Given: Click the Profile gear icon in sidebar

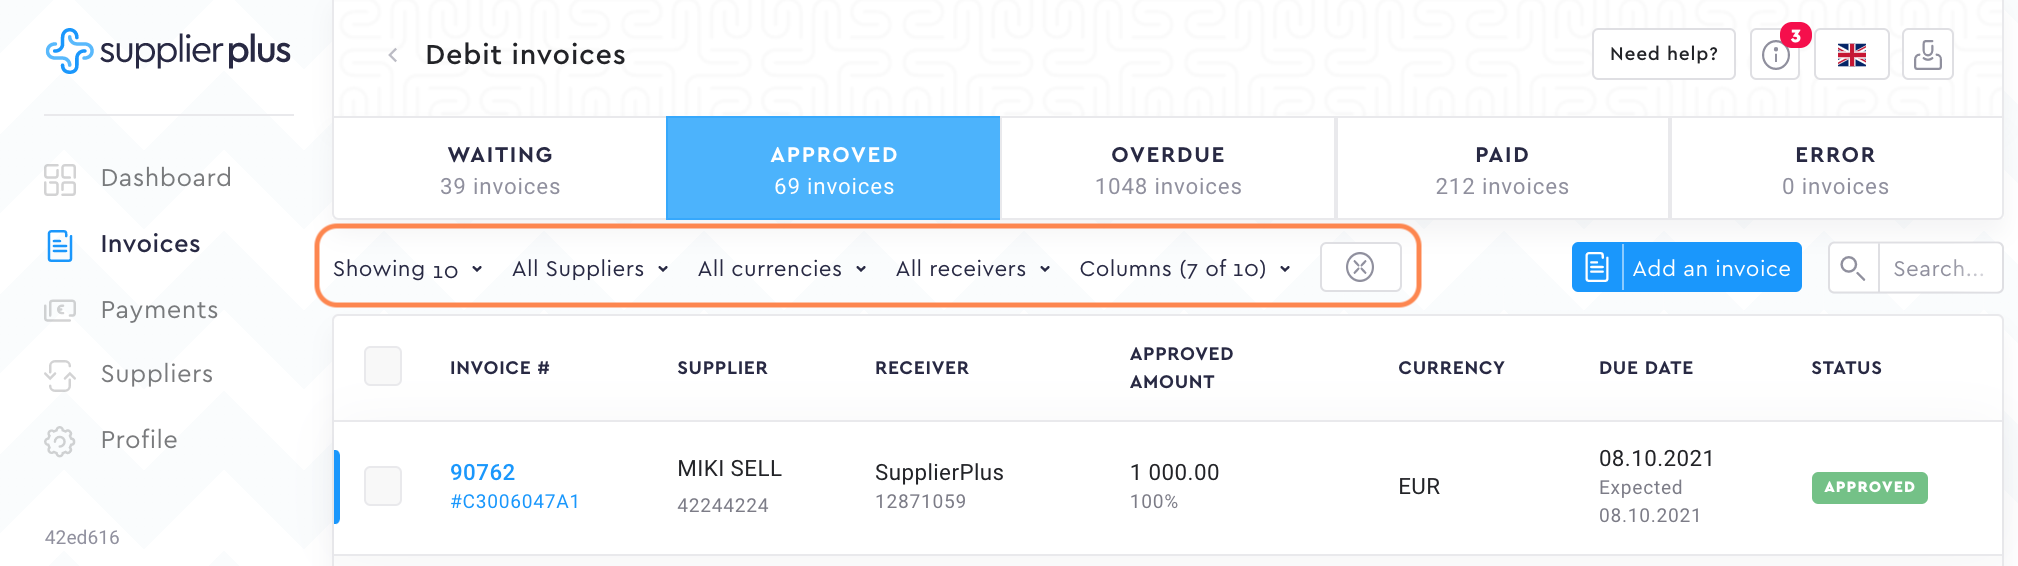Looking at the screenshot, I should [60, 441].
